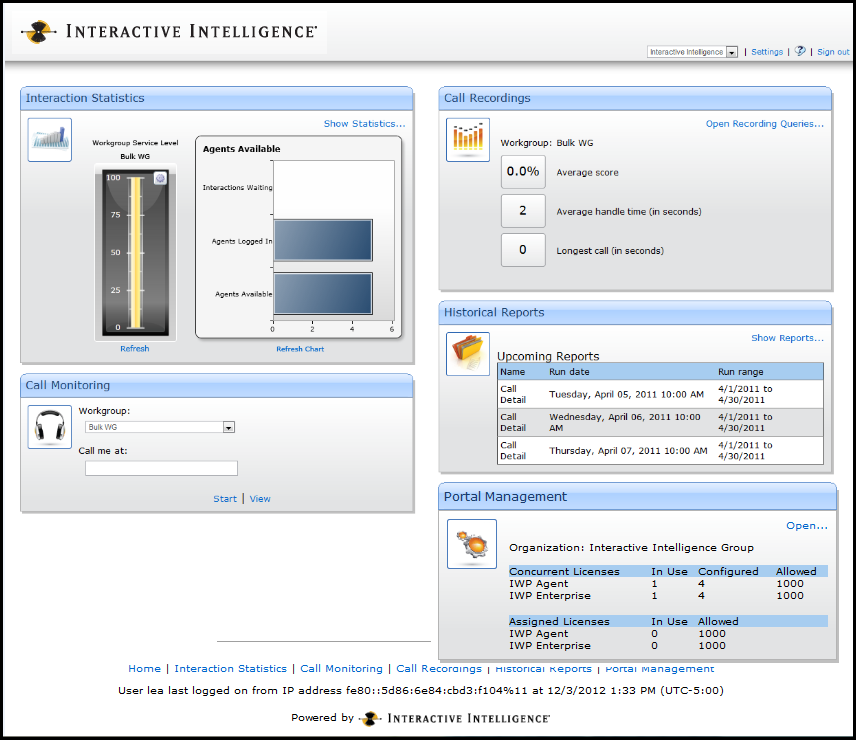The width and height of the screenshot is (856, 740).
Task: Refresh the Agents Available chart
Action: click(300, 349)
